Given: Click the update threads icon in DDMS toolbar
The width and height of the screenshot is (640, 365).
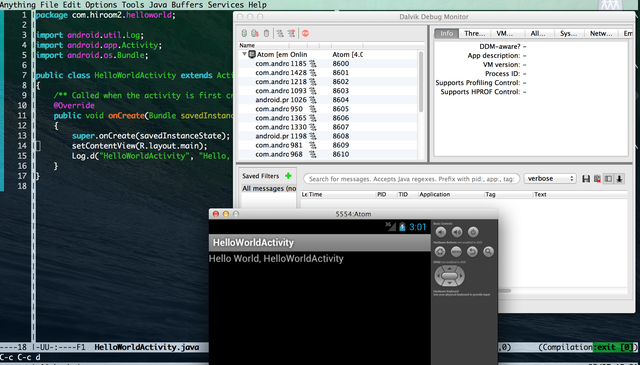Looking at the screenshot, I should [x=280, y=33].
